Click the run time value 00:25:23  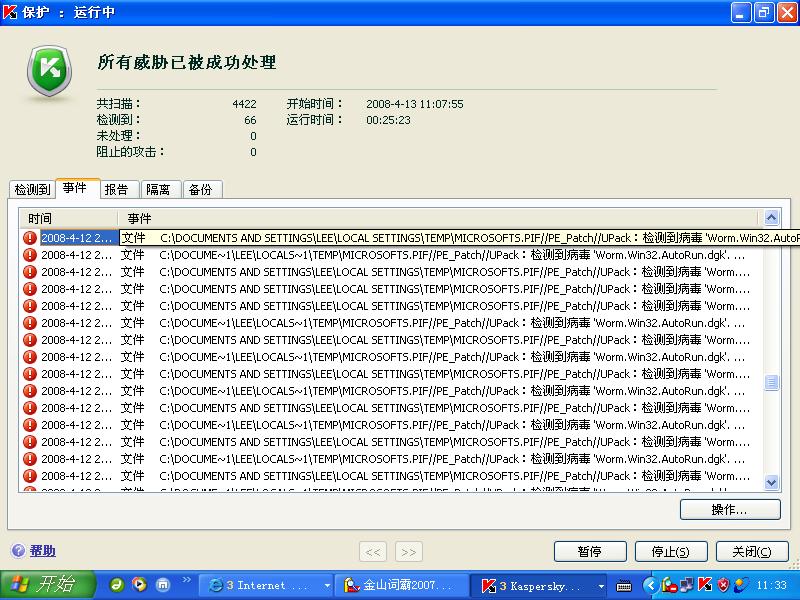pyautogui.click(x=388, y=120)
